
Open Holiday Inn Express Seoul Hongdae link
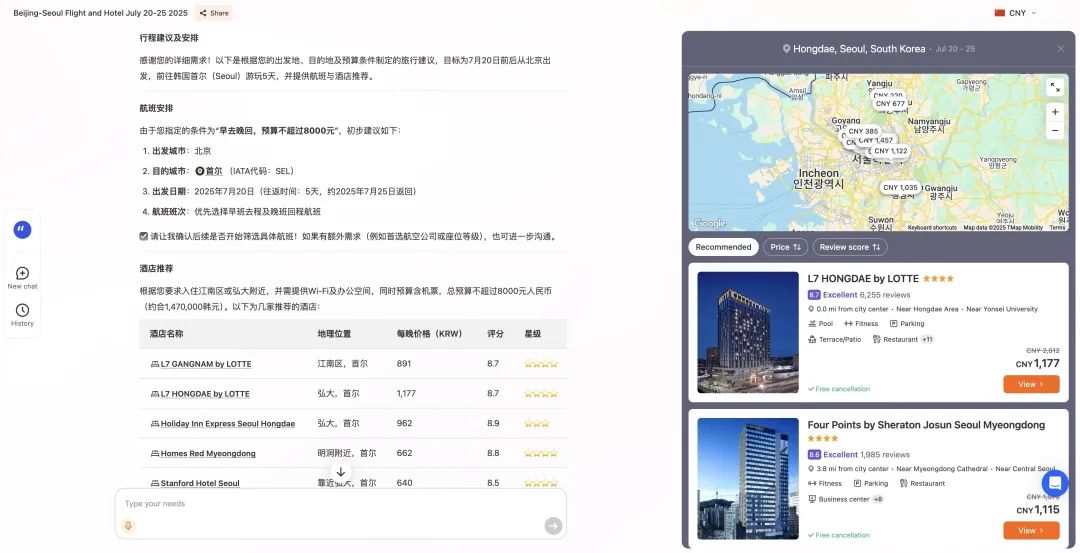point(228,424)
